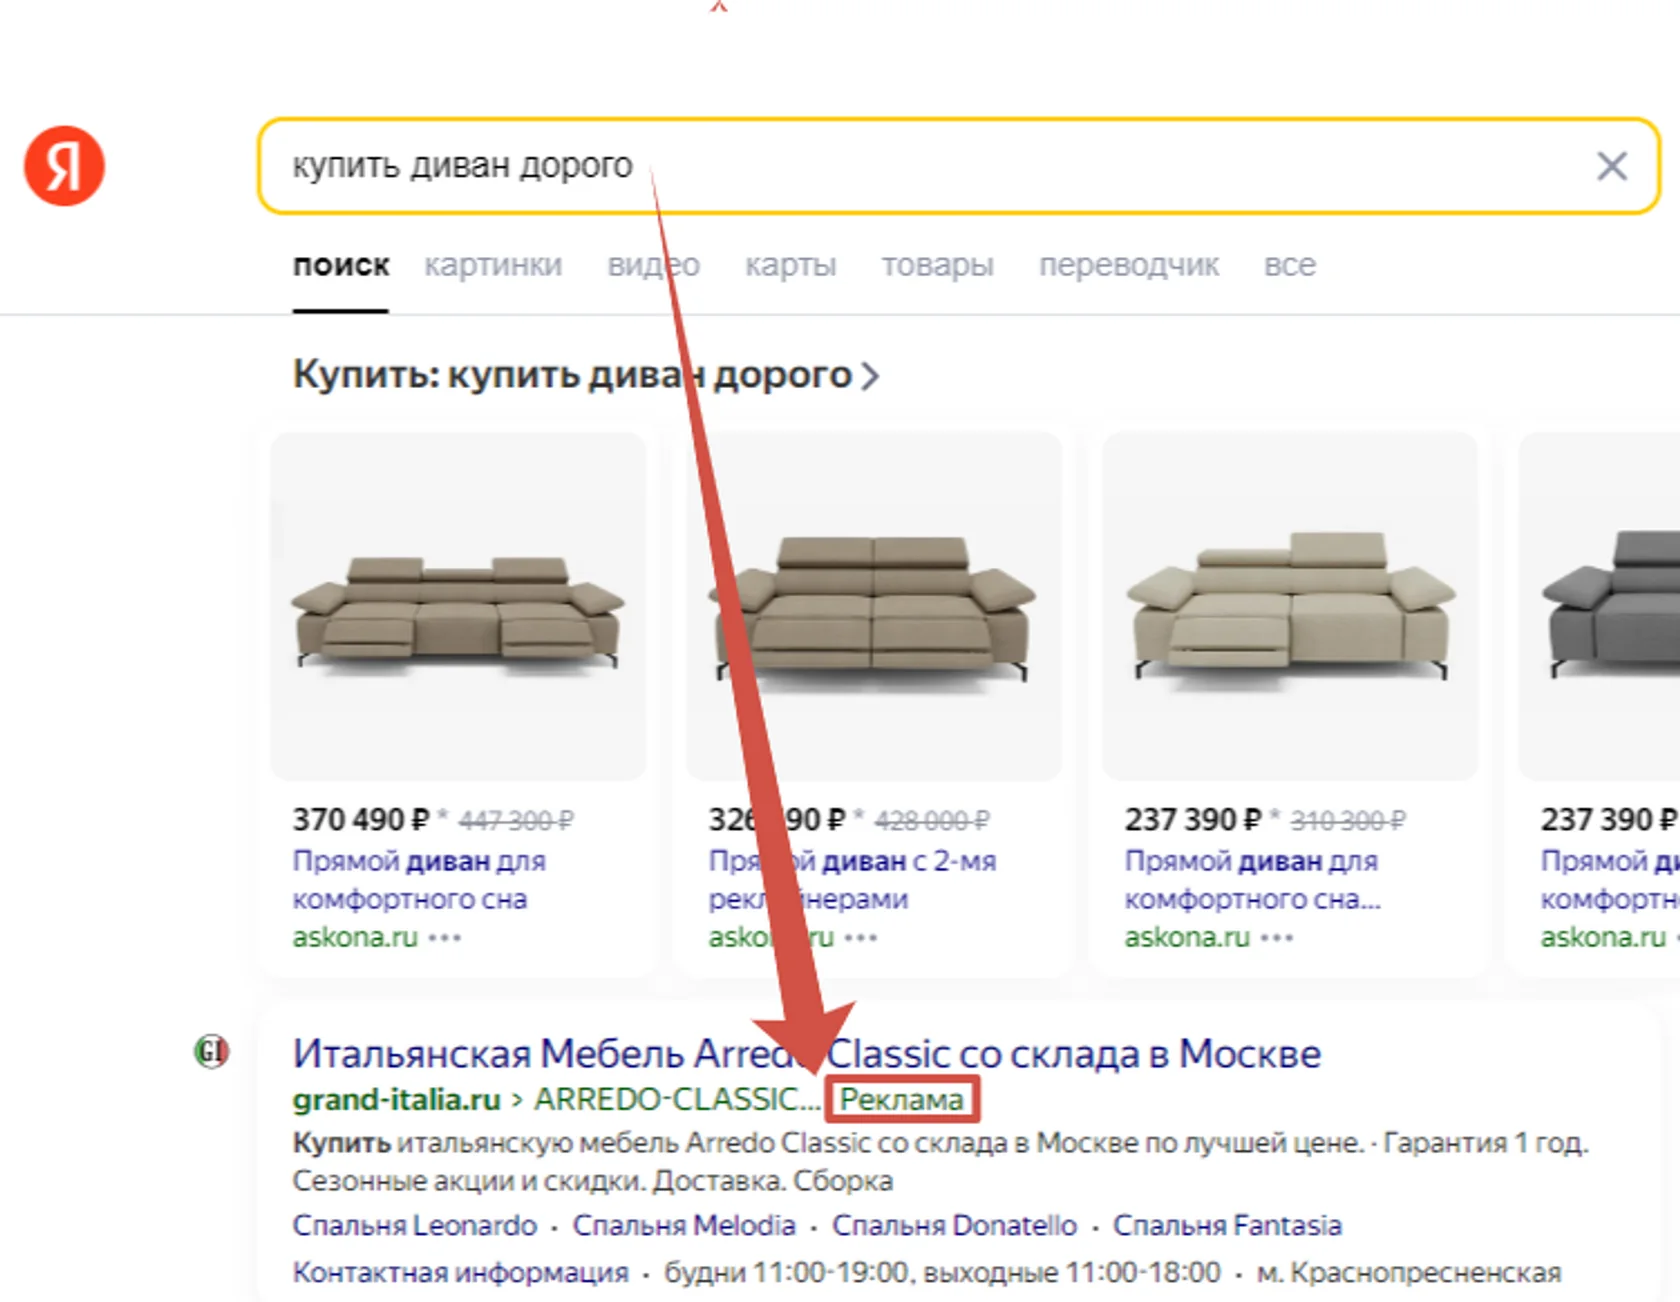Image resolution: width=1680 pixels, height=1302 pixels.
Task: Visit askona.ru from the 370 490 ₽ card
Action: point(355,937)
